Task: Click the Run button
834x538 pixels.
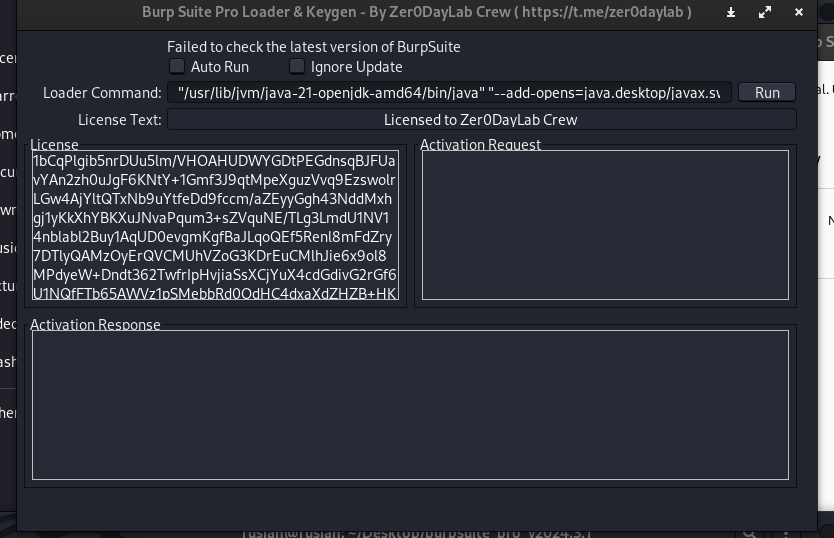Action: click(767, 93)
